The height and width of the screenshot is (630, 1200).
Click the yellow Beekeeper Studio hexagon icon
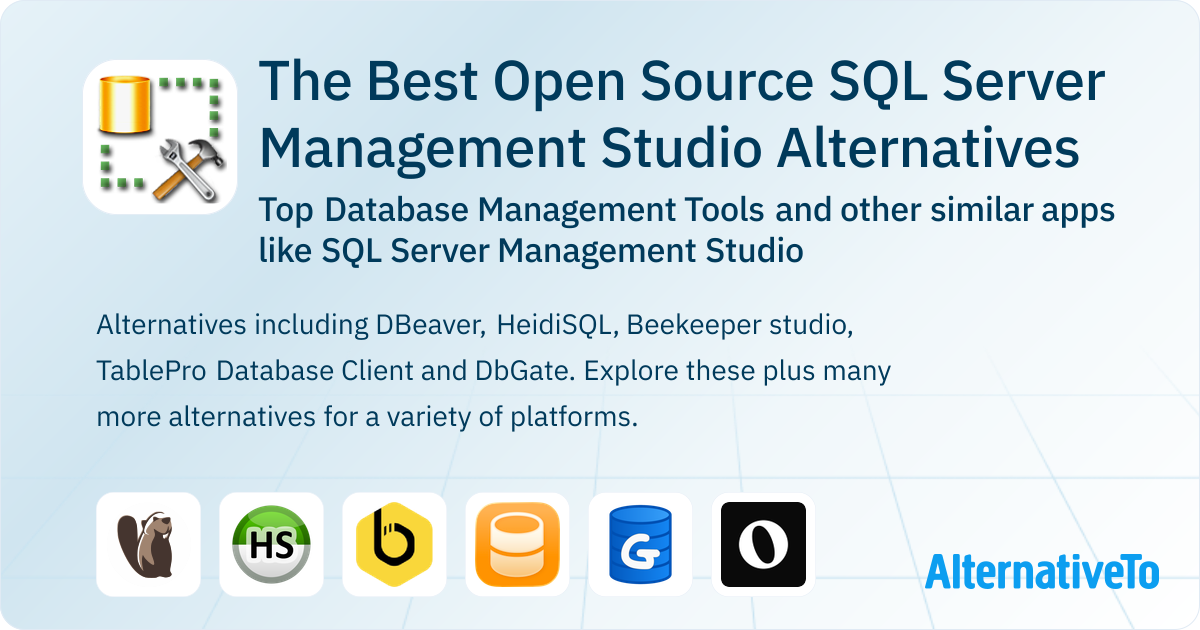[x=394, y=544]
